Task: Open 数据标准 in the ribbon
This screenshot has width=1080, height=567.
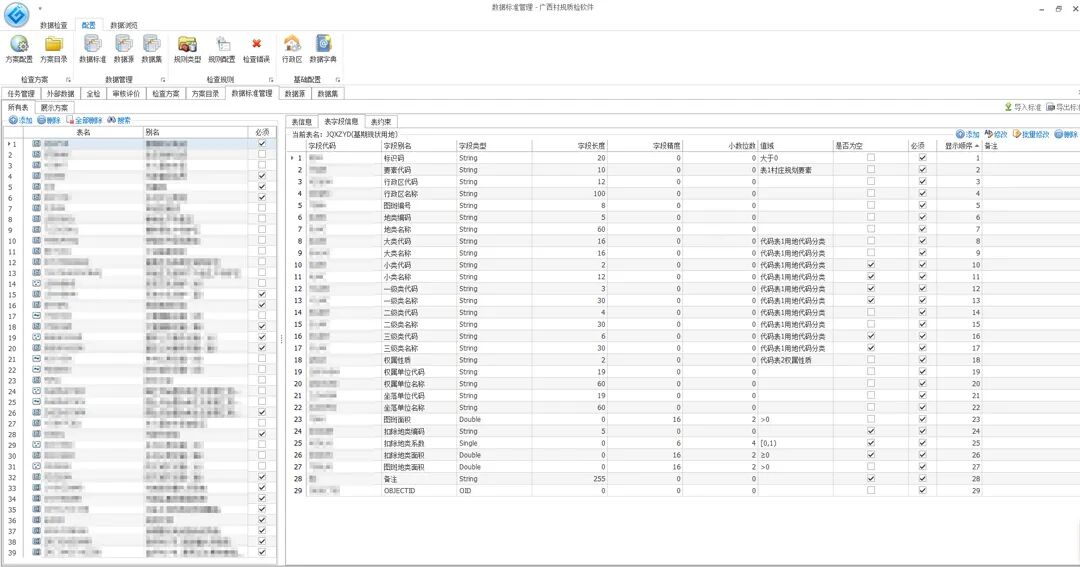Action: pyautogui.click(x=92, y=50)
